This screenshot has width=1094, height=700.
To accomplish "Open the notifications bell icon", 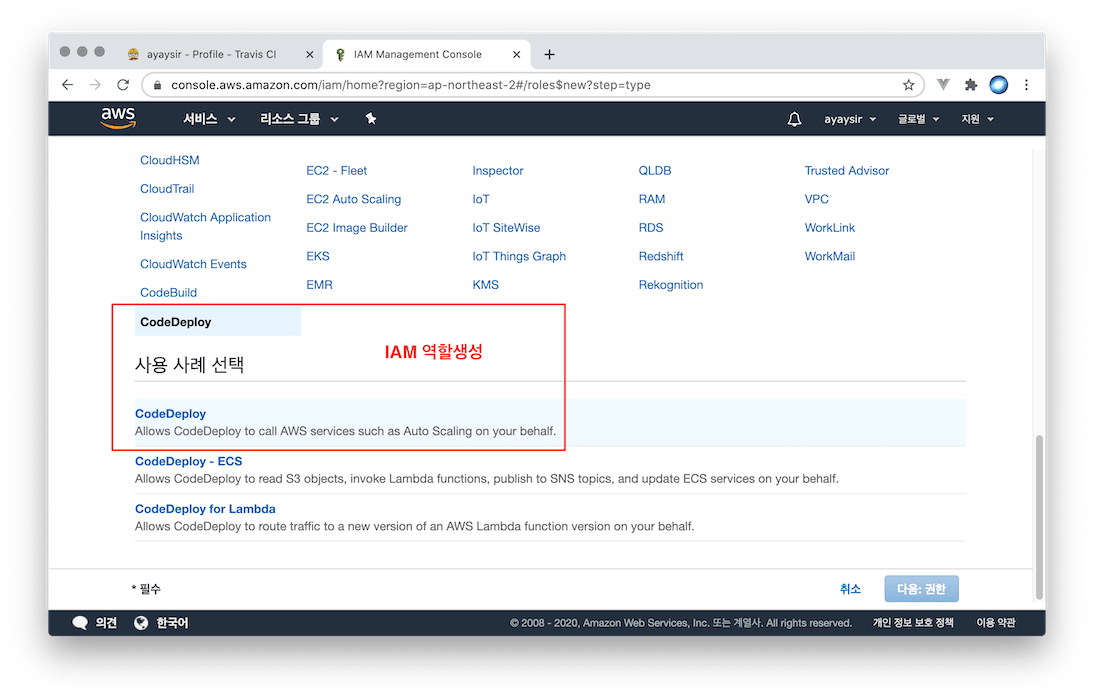I will 794,119.
